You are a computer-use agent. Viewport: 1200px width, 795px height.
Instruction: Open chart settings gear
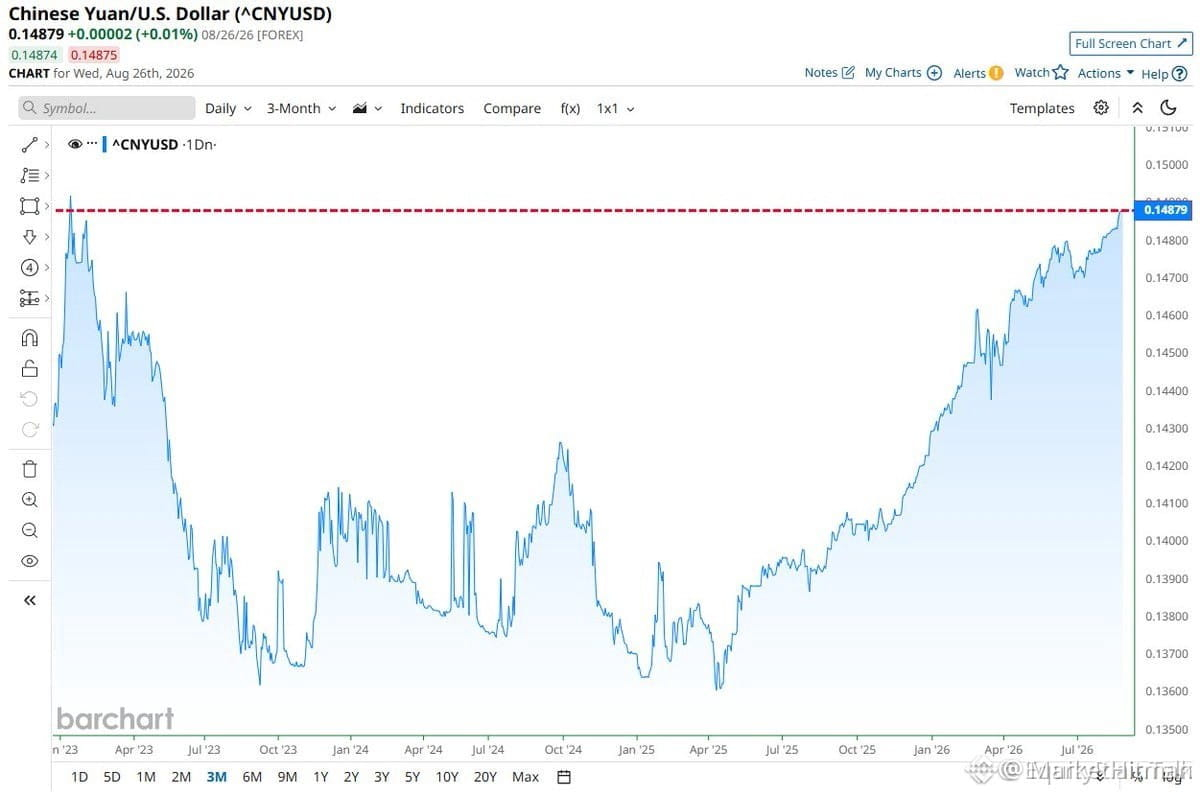pos(1101,108)
